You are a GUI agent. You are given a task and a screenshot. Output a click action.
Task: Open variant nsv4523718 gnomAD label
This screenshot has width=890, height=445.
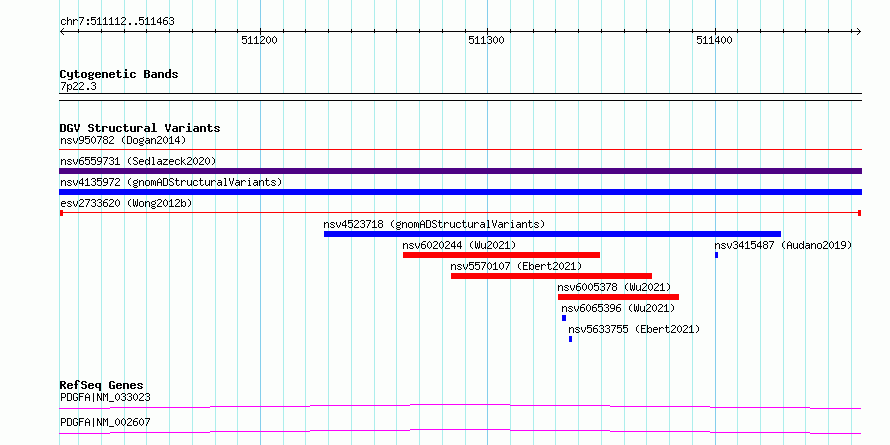(x=434, y=224)
